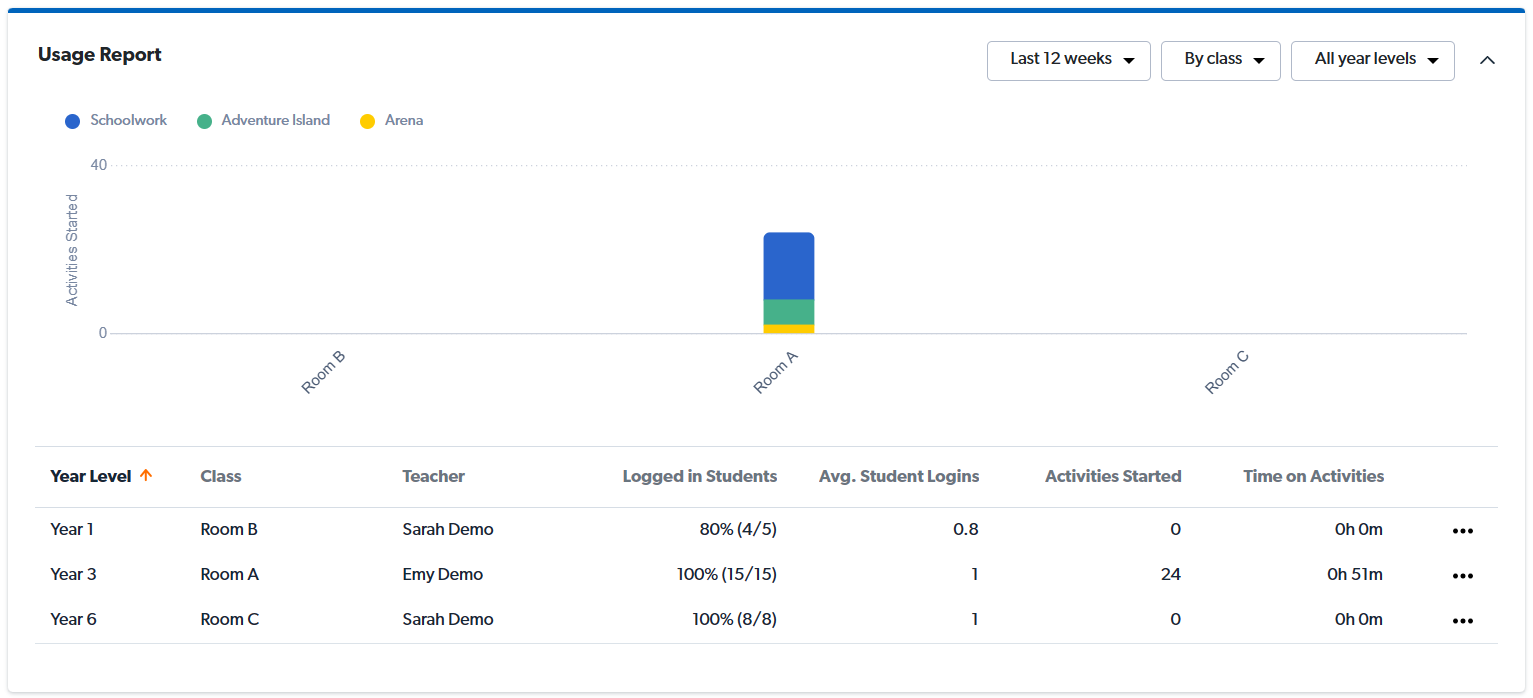Open the By class dropdown

point(1220,60)
